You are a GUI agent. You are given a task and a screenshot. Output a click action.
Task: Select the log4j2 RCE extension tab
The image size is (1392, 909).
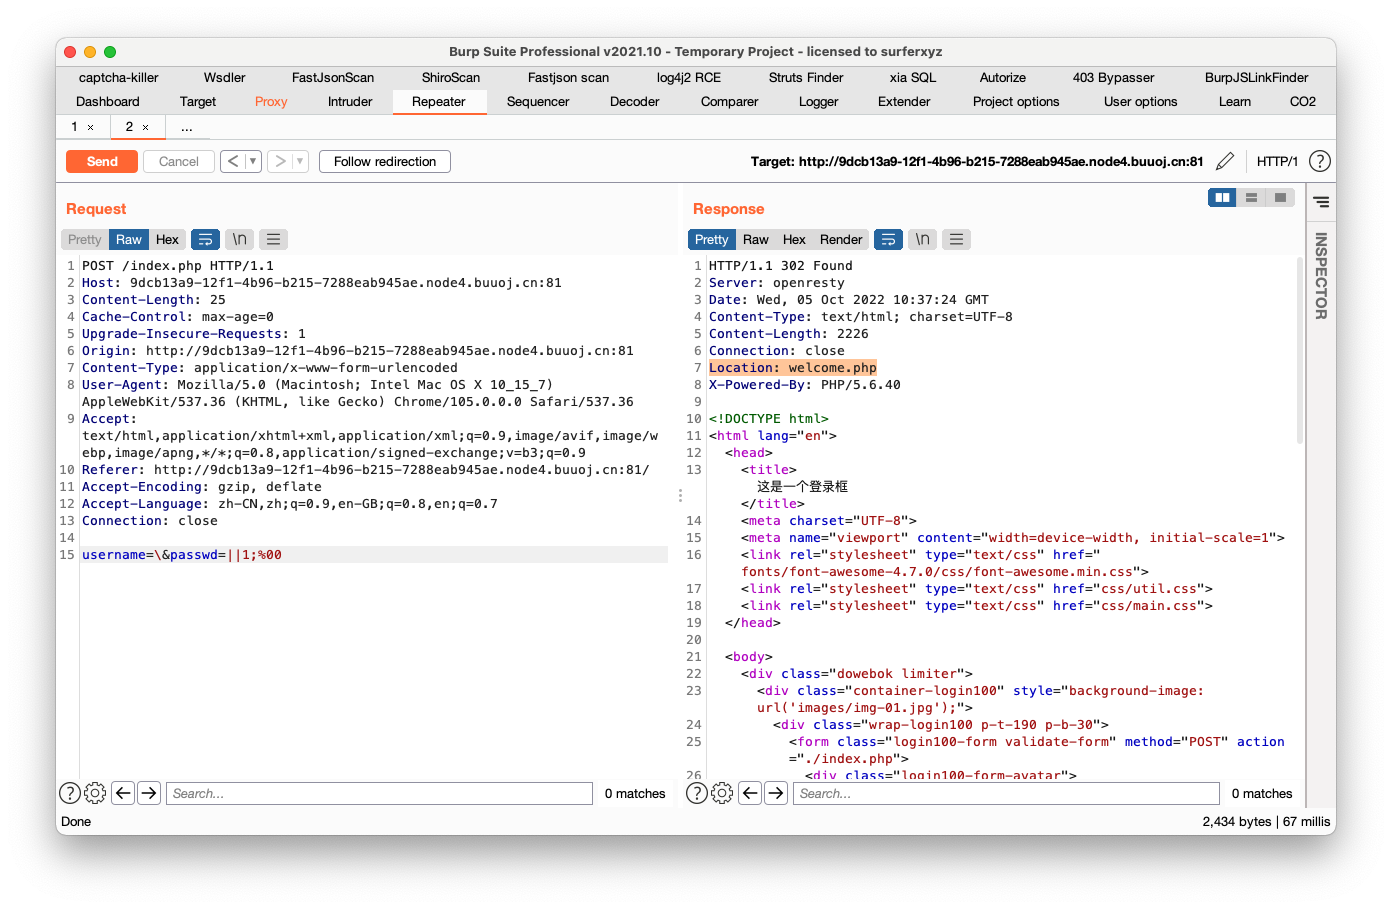689,77
